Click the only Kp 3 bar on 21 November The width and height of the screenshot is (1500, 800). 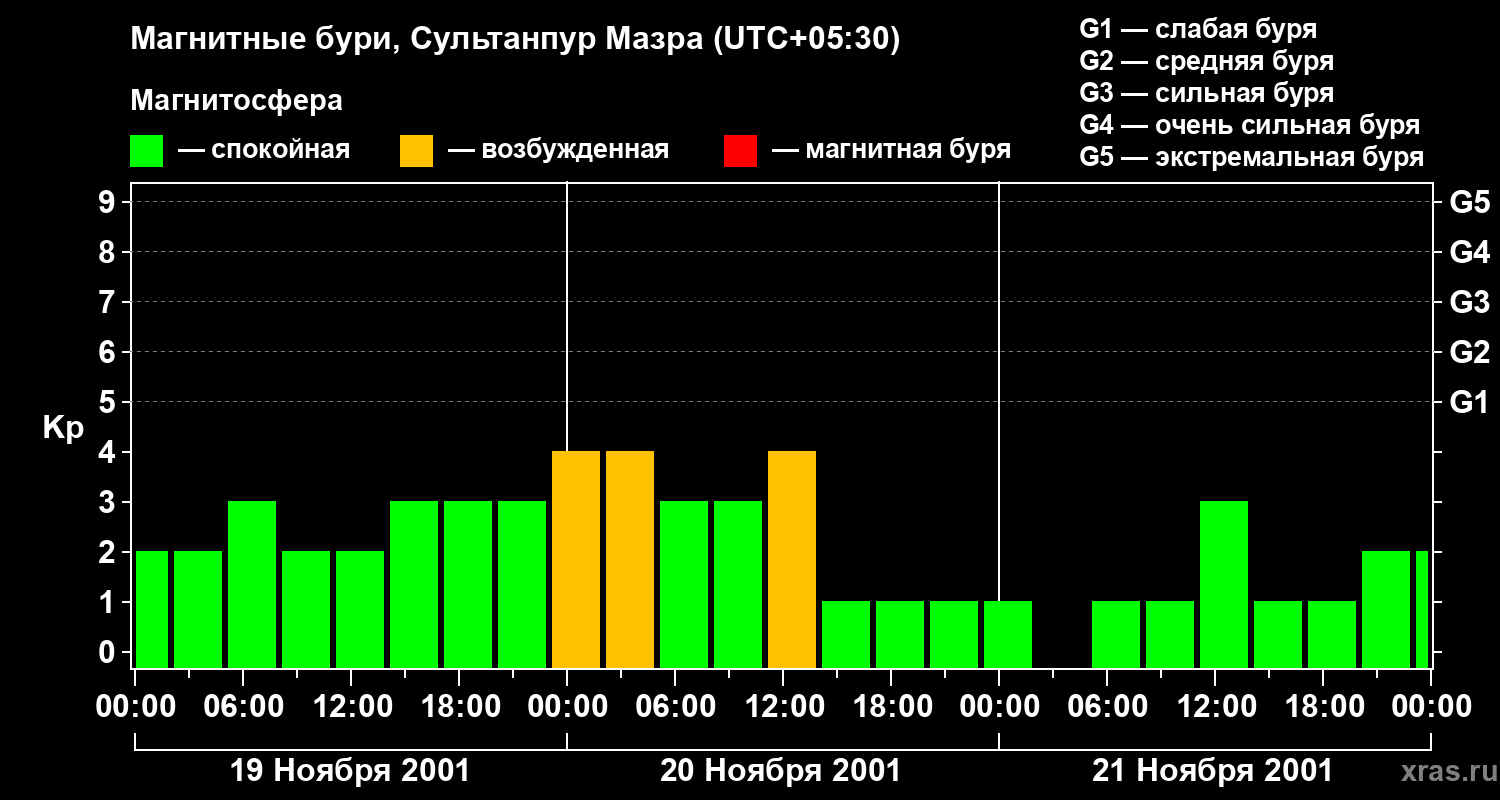coord(1224,584)
